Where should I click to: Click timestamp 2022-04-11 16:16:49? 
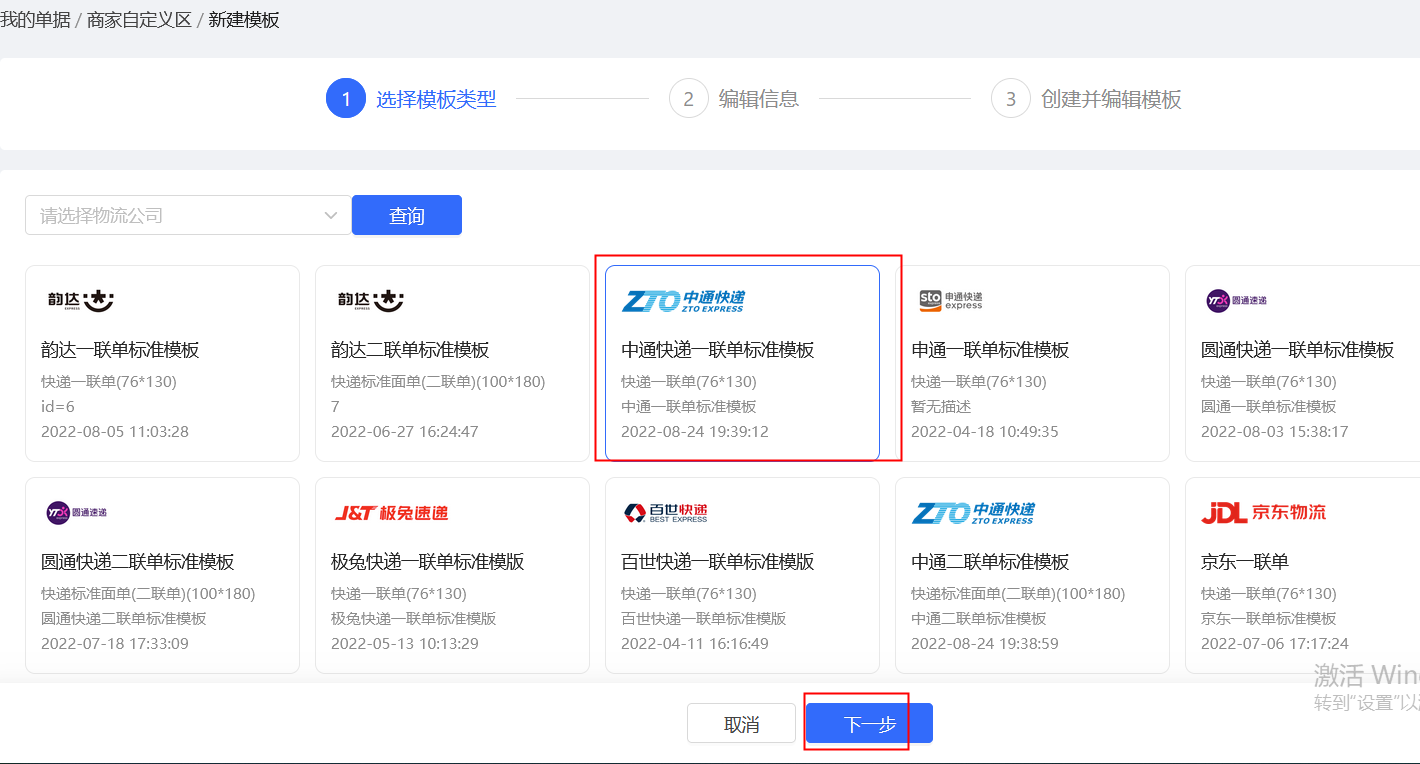695,644
